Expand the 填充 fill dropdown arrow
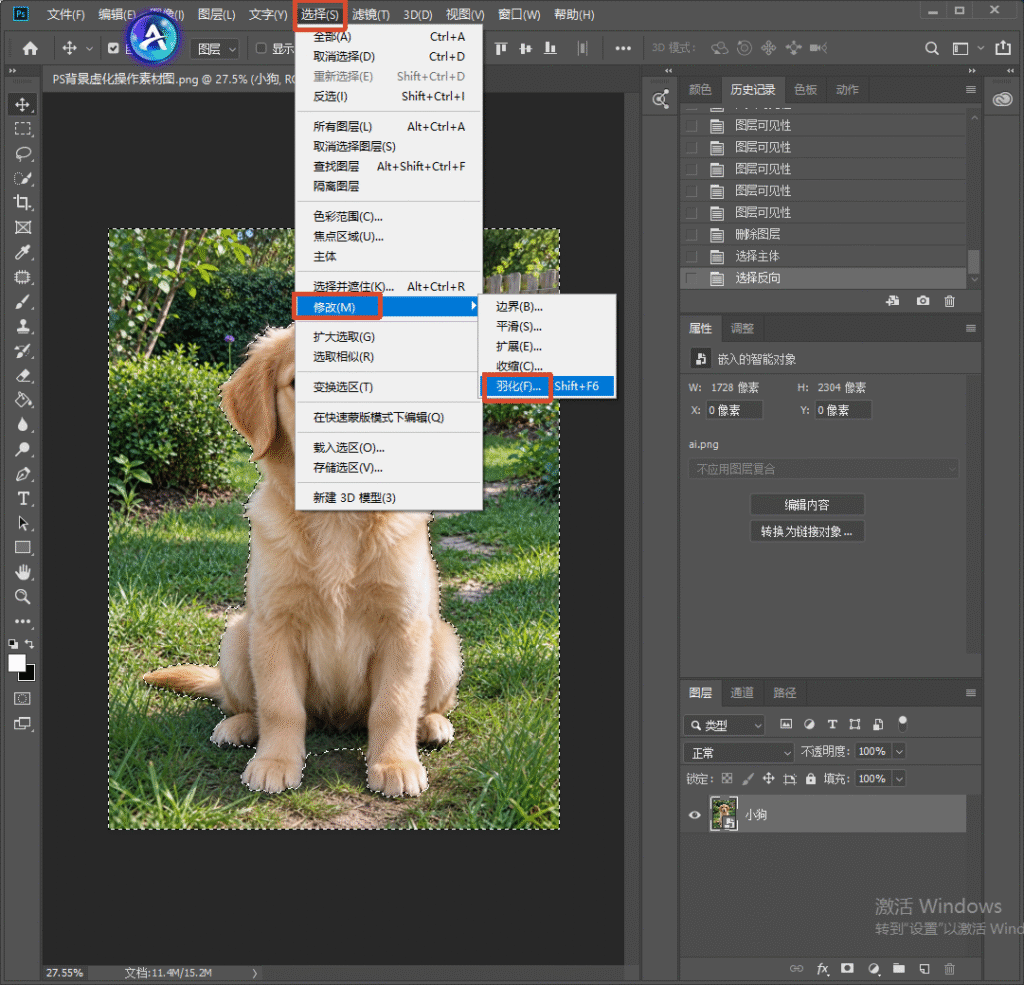Image resolution: width=1024 pixels, height=985 pixels. tap(899, 779)
